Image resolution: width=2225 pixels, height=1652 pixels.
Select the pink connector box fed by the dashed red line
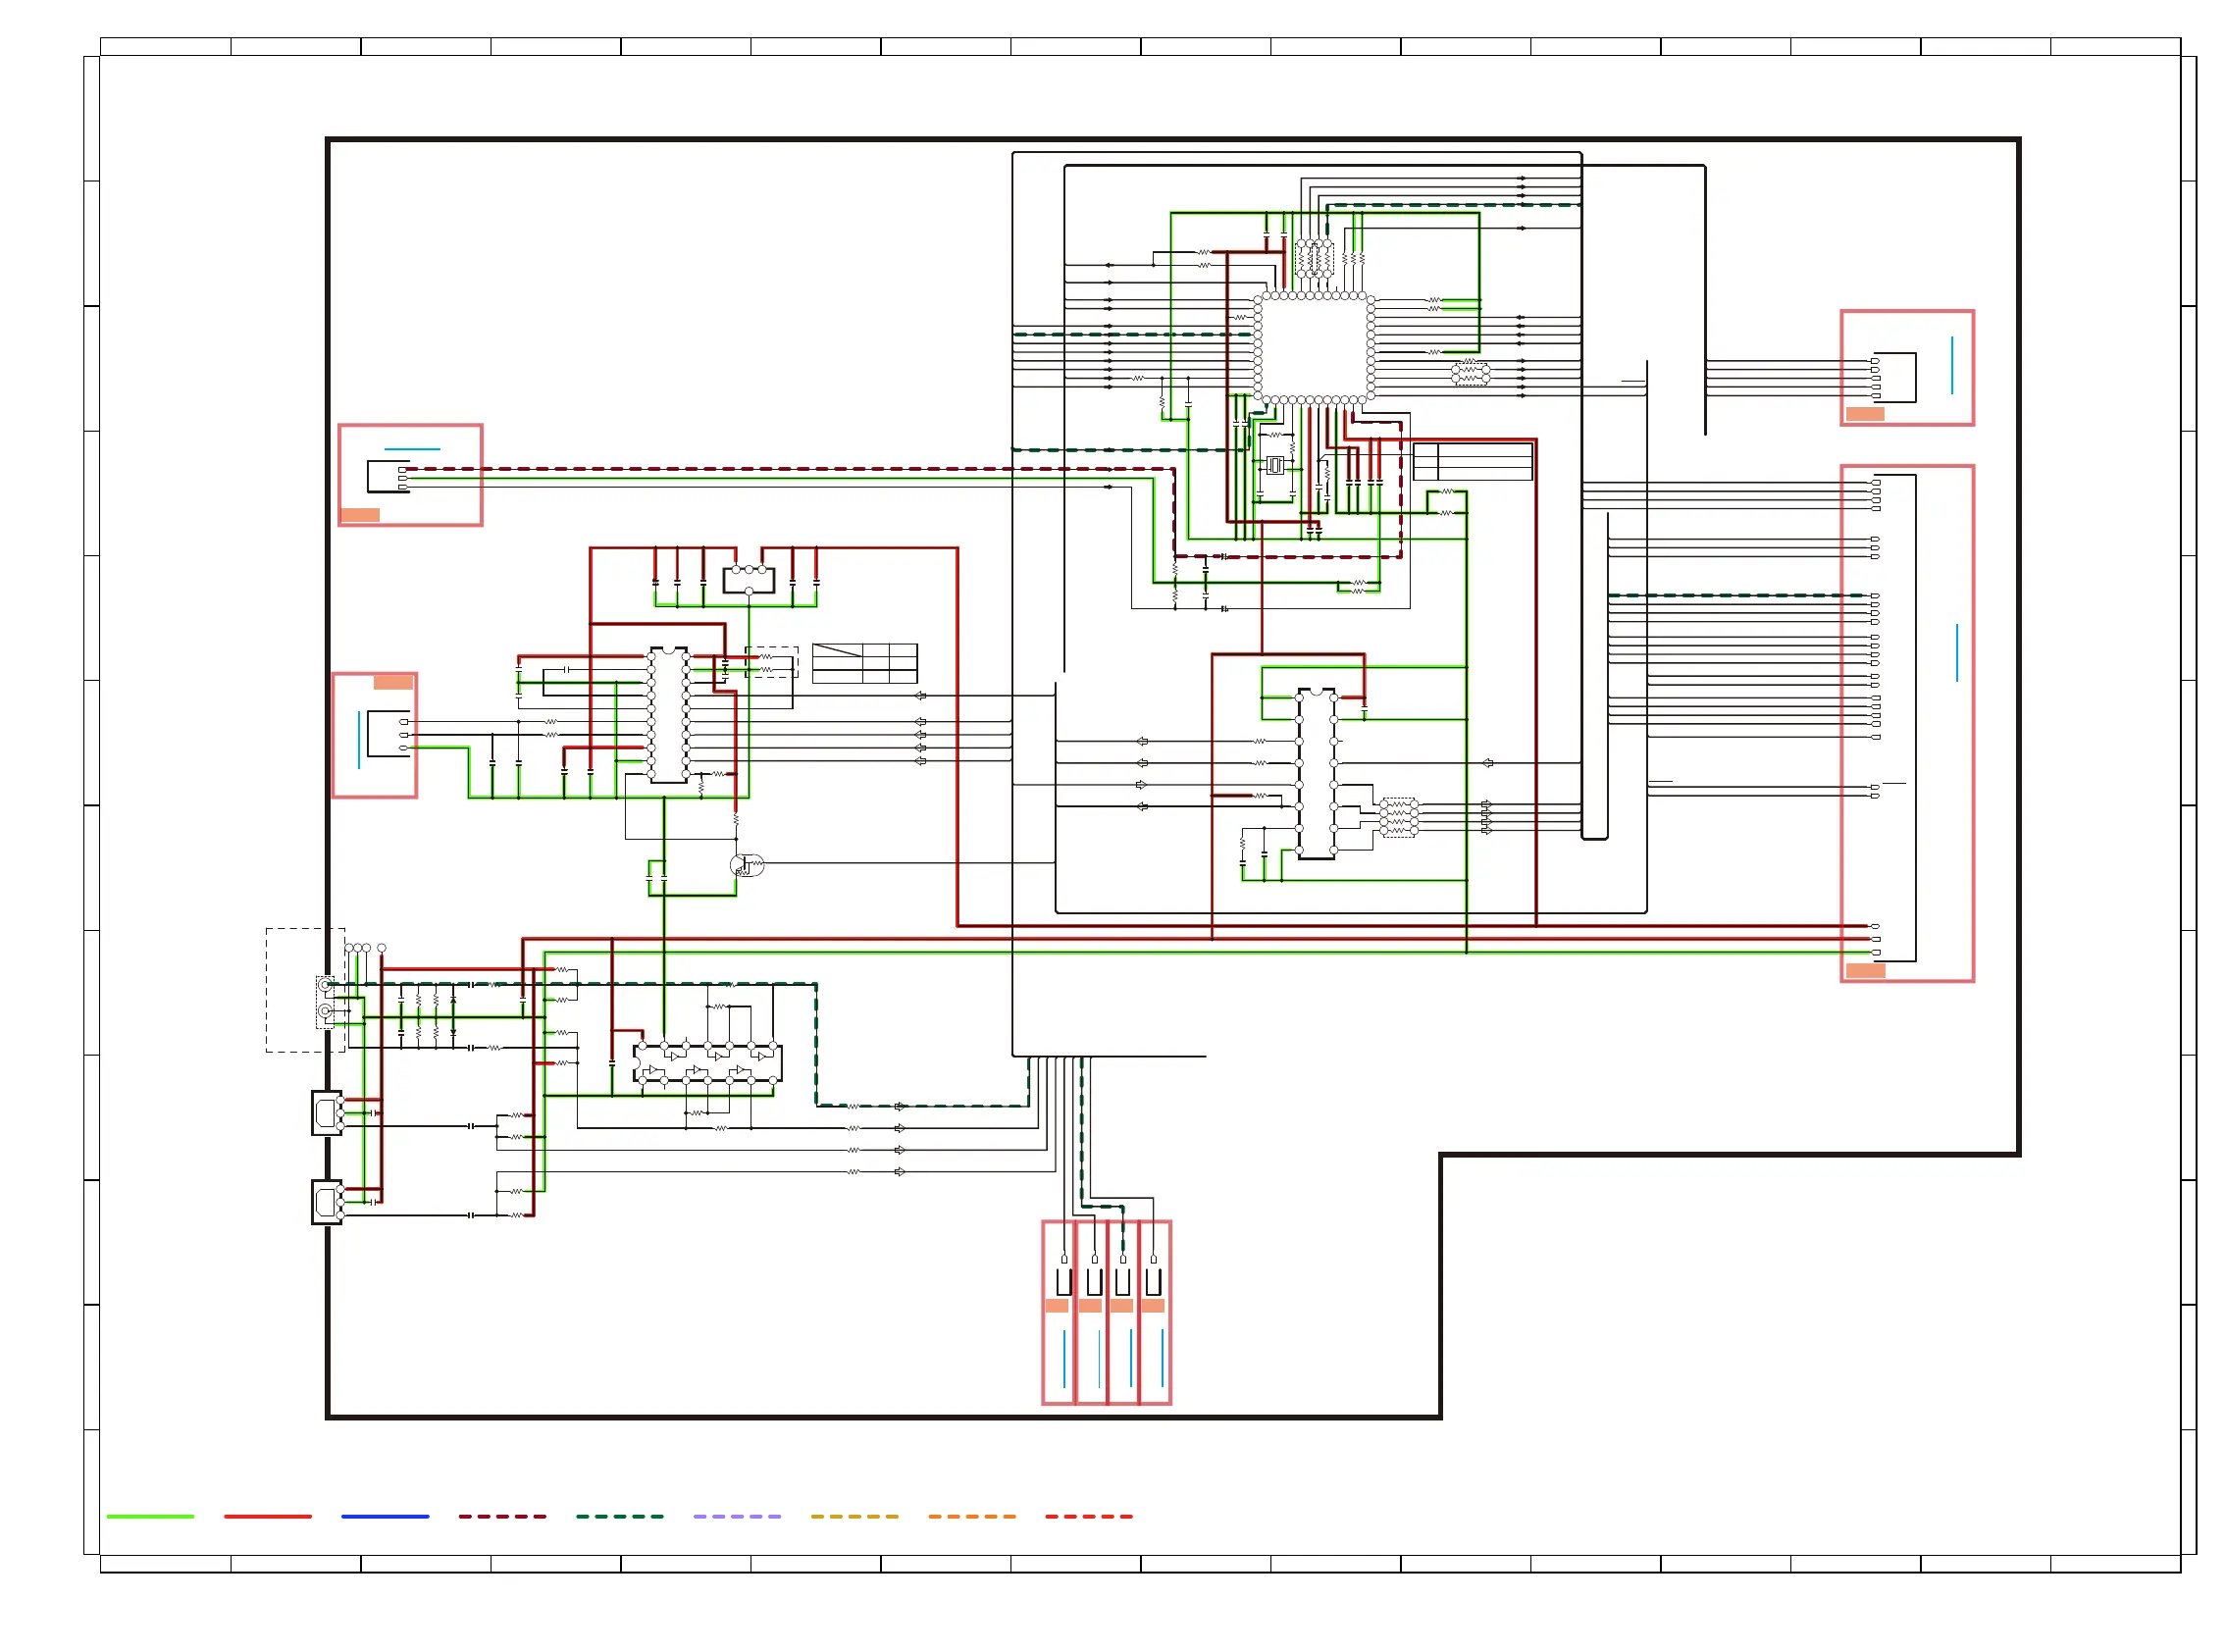pyautogui.click(x=410, y=475)
